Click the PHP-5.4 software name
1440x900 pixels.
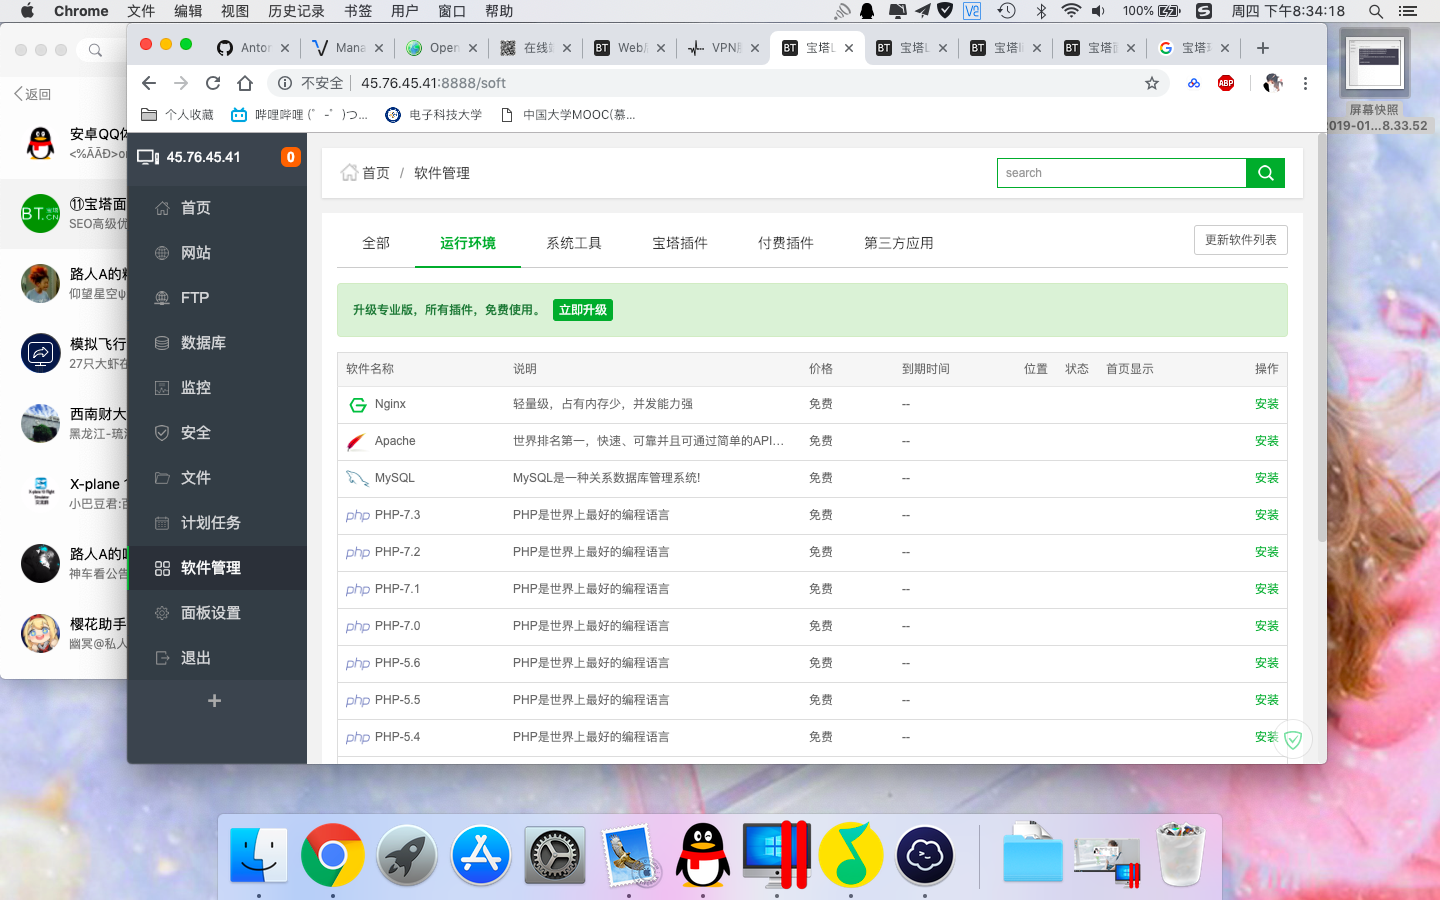point(397,737)
